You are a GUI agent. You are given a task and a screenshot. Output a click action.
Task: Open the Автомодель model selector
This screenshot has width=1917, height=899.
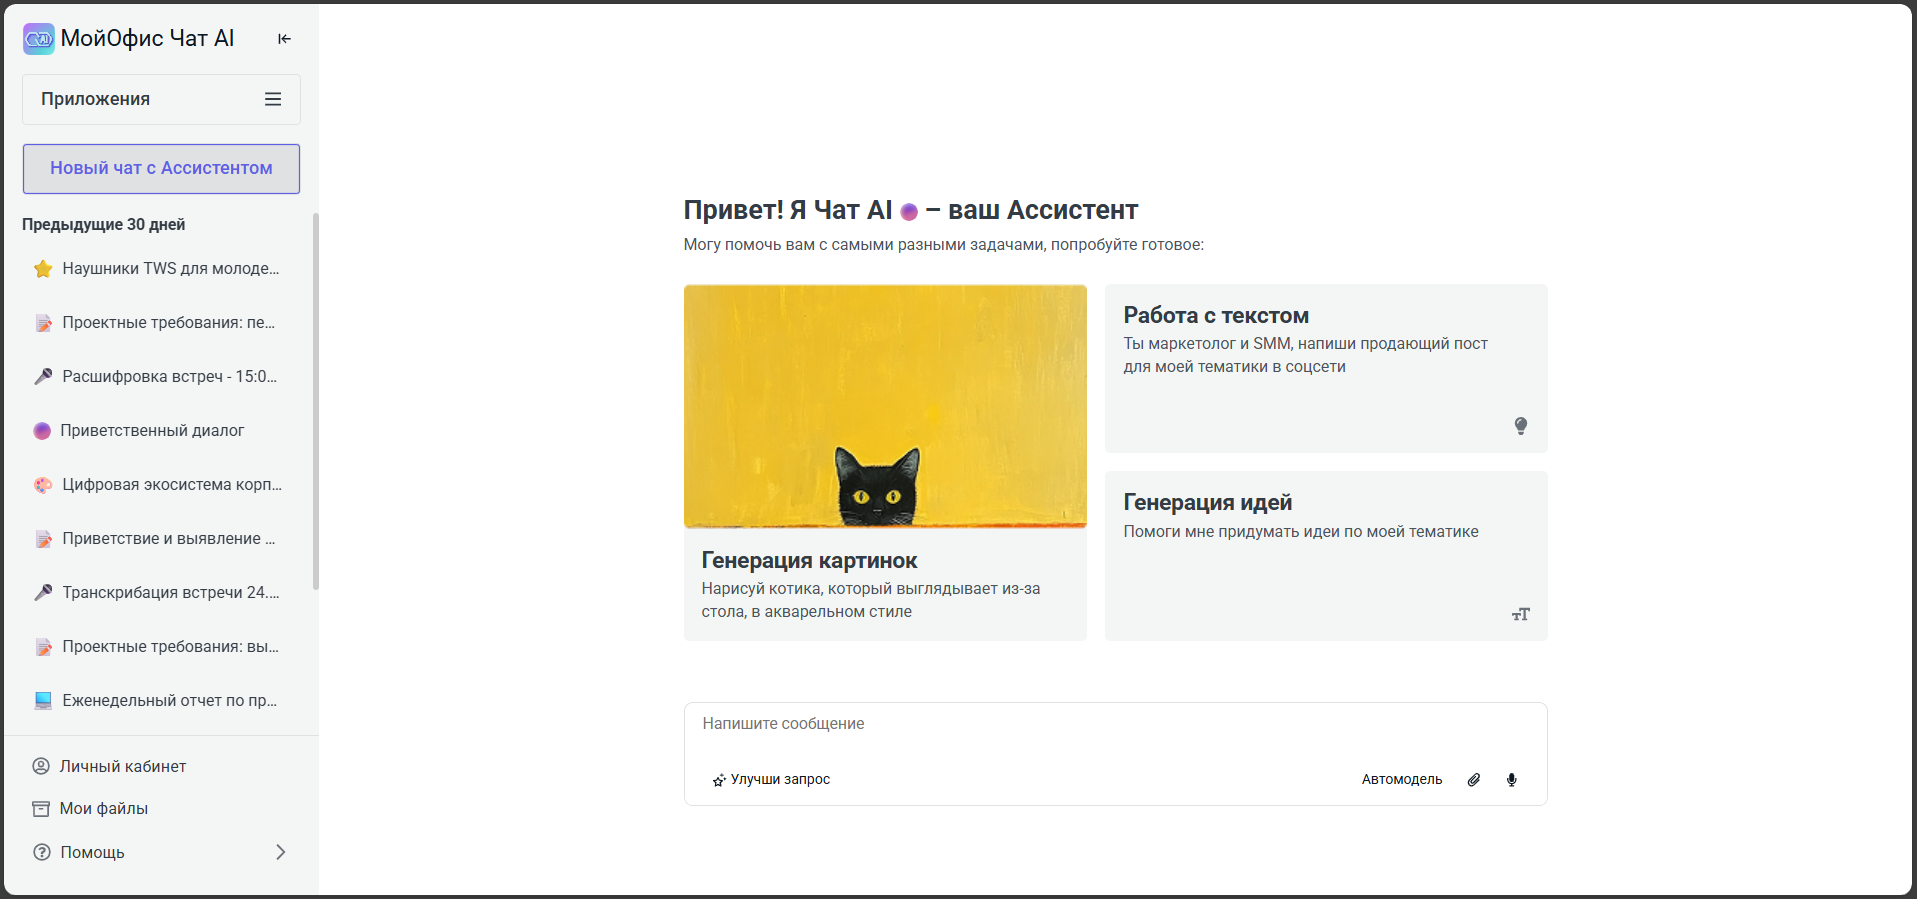(x=1401, y=780)
